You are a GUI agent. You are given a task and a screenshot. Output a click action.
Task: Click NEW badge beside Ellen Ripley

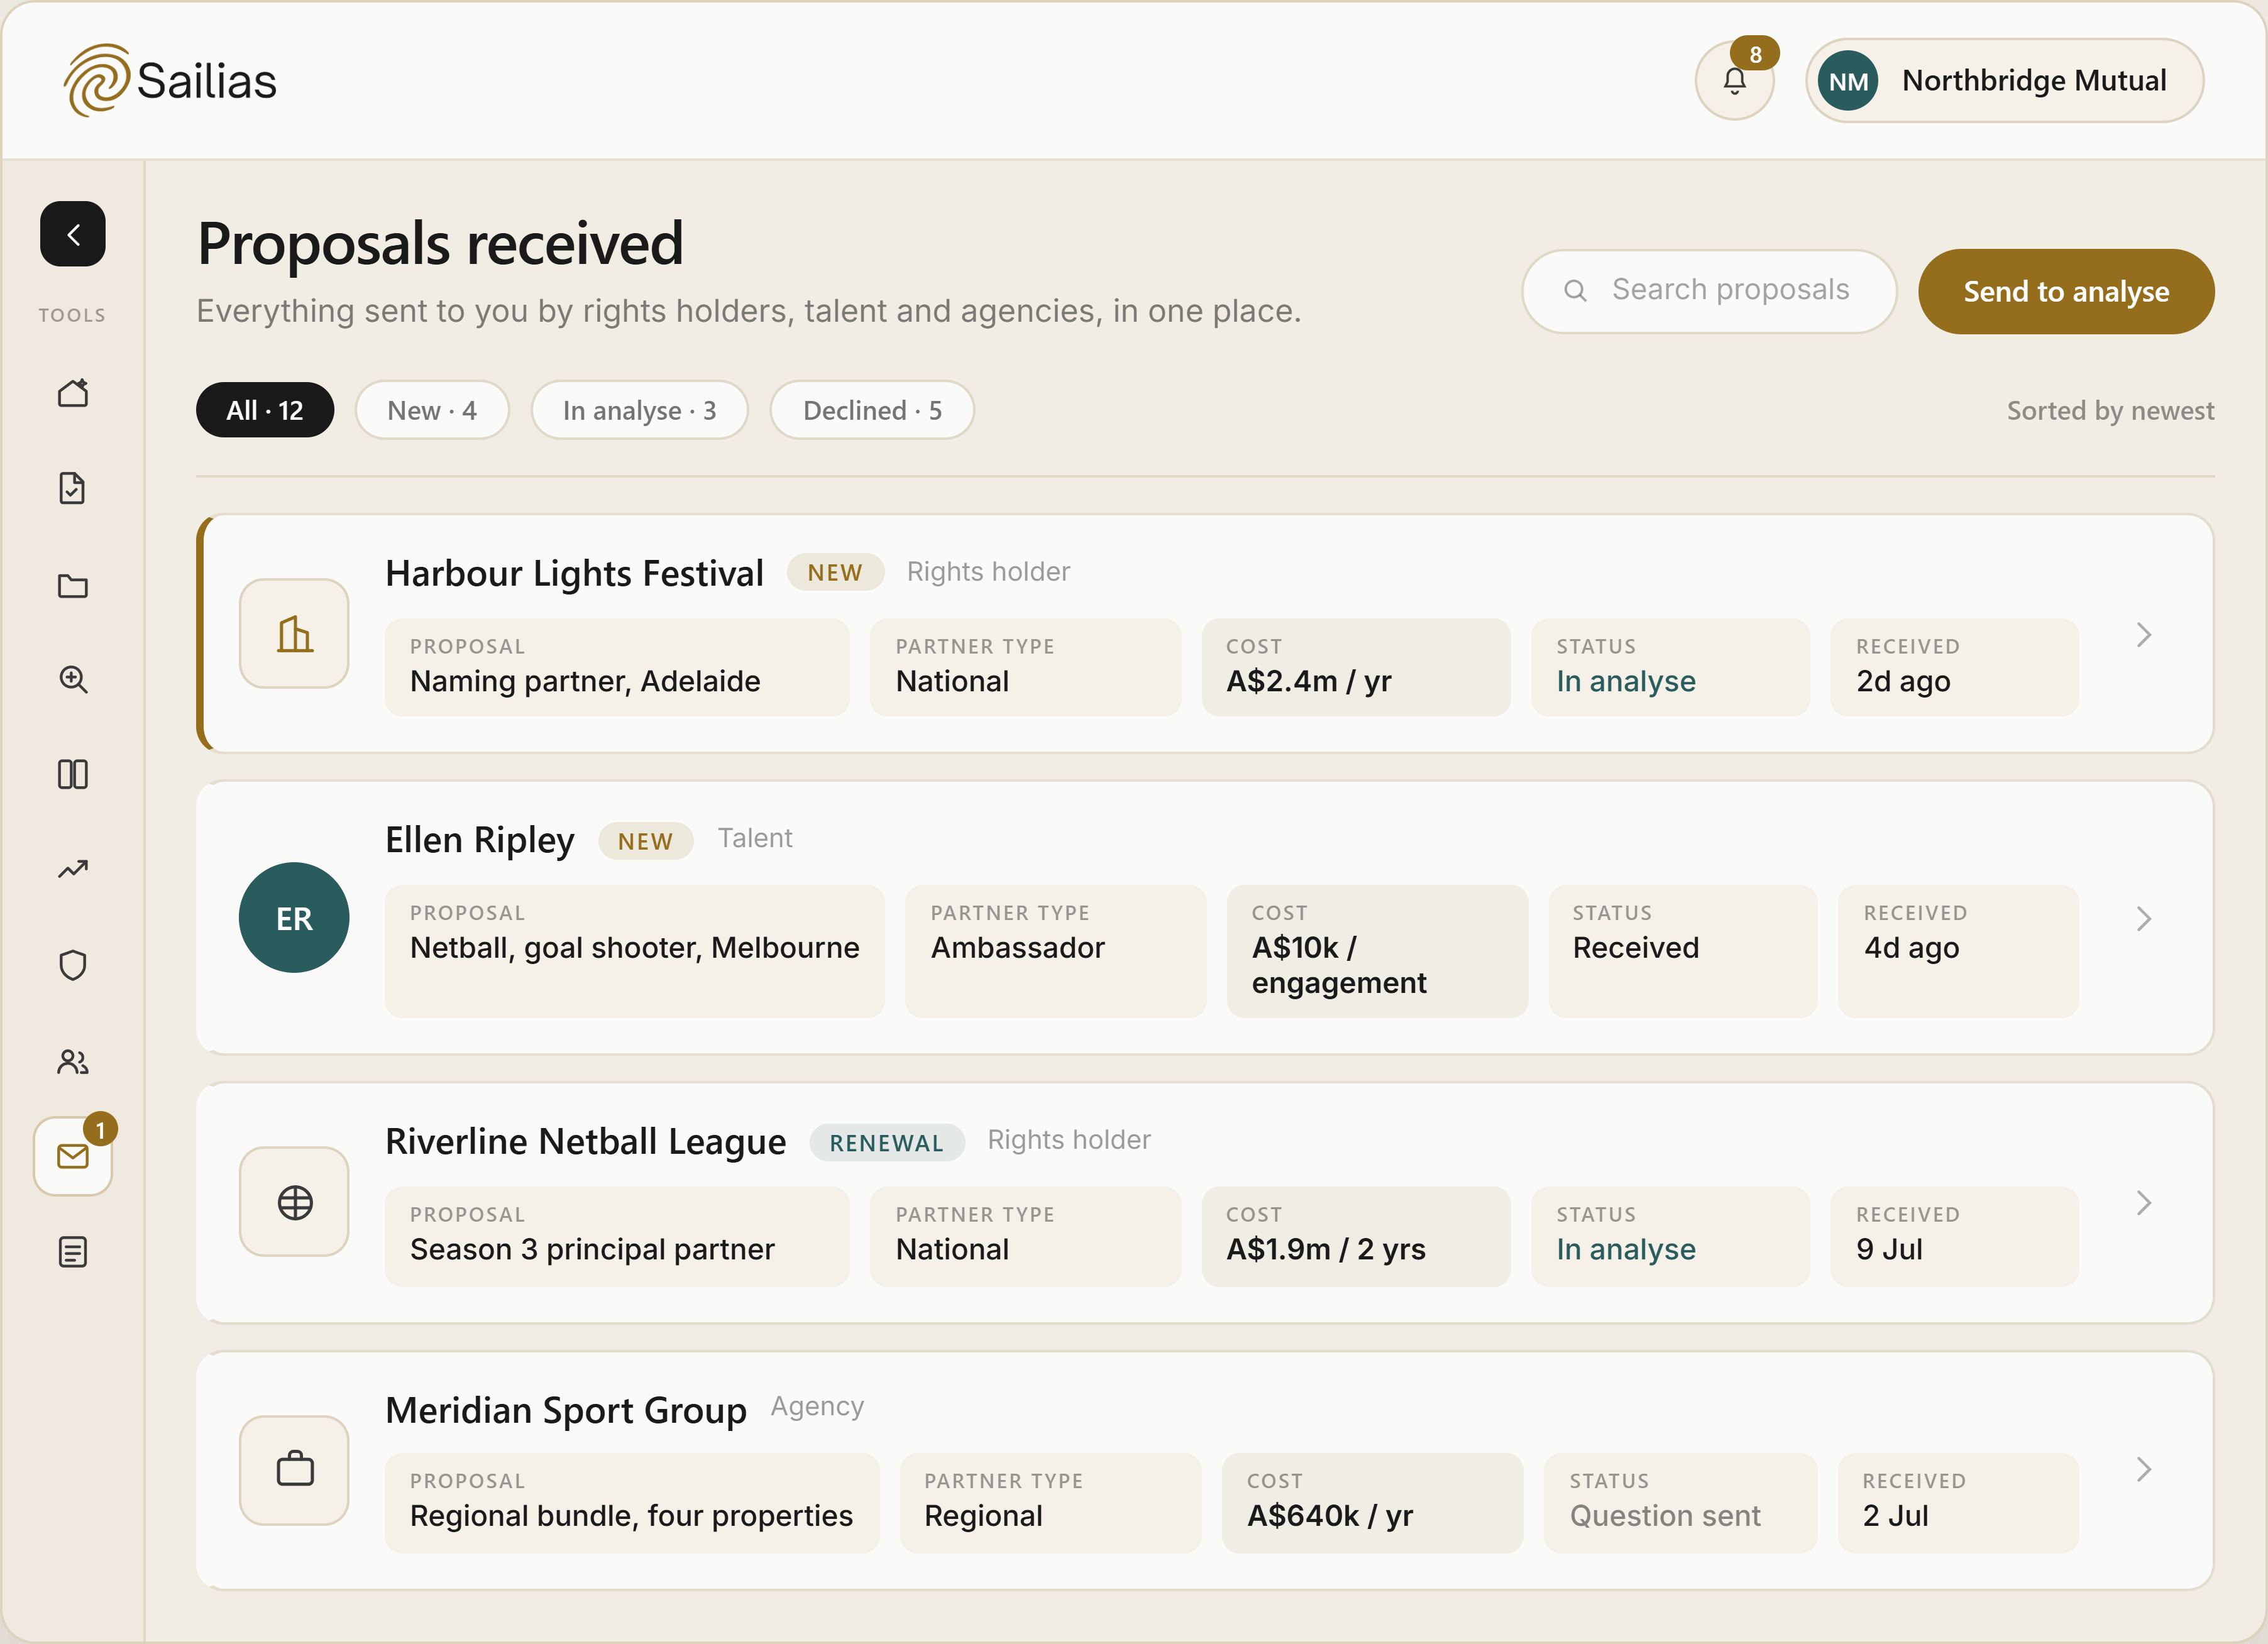pos(645,841)
